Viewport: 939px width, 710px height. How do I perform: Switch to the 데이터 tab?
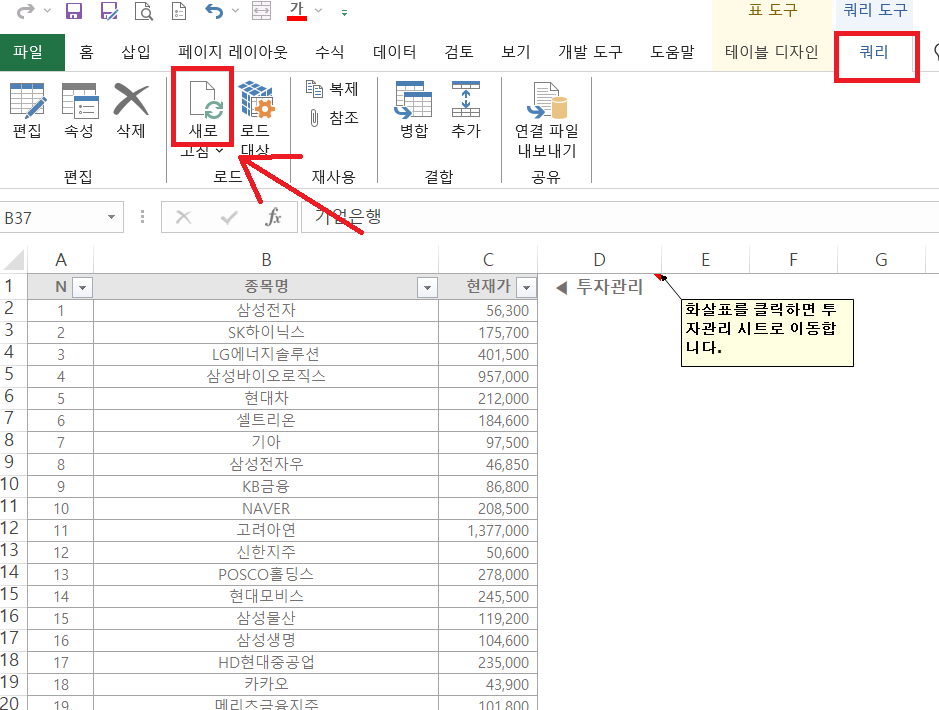[x=395, y=52]
